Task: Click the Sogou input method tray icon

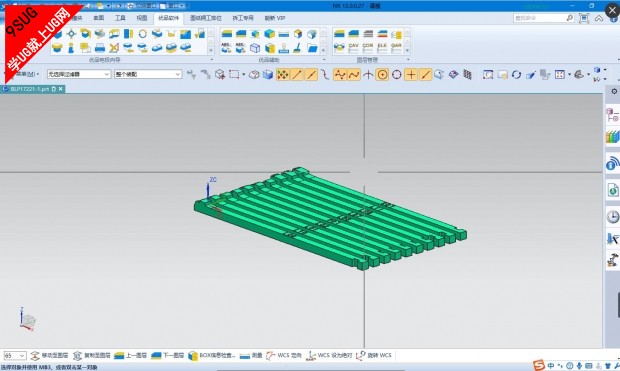Action: pyautogui.click(x=538, y=365)
